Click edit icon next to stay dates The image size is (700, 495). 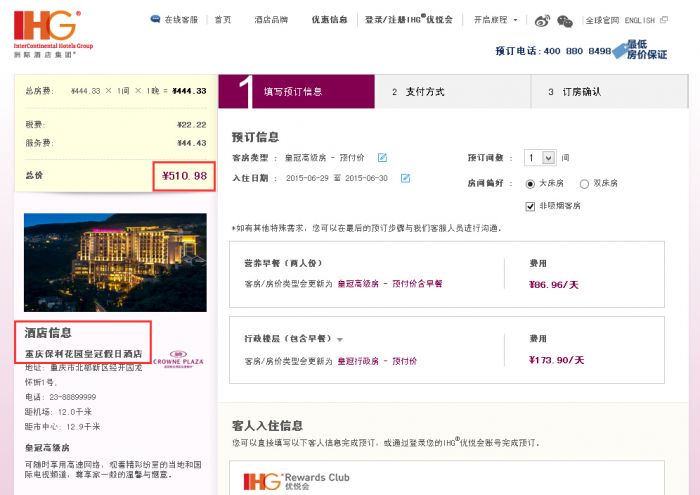pos(405,178)
